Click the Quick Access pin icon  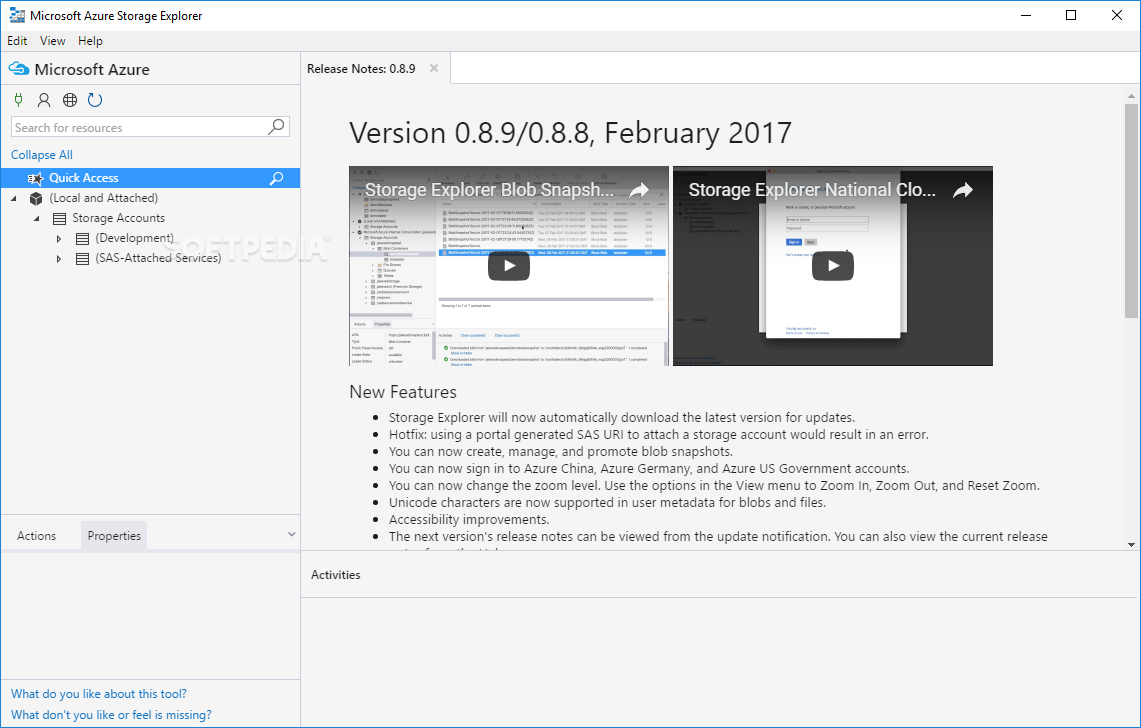(x=35, y=178)
